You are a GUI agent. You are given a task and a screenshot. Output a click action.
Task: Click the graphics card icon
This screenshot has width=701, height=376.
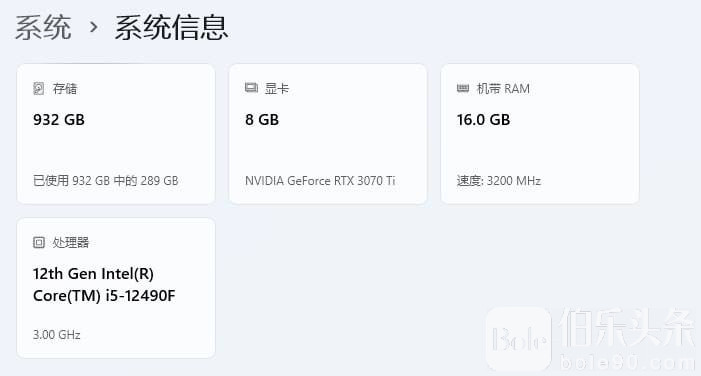[x=251, y=88]
